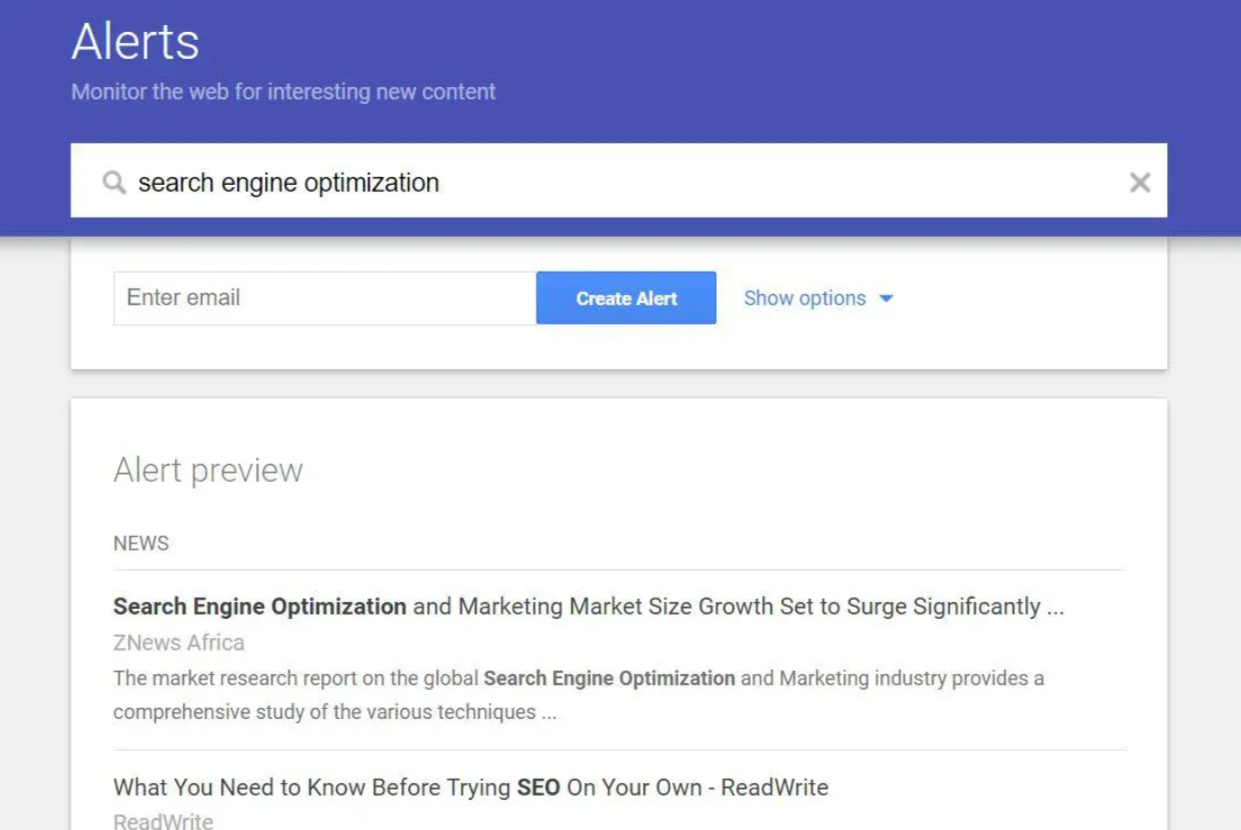This screenshot has width=1241, height=830.
Task: Click inside the search query box
Action: coord(600,182)
